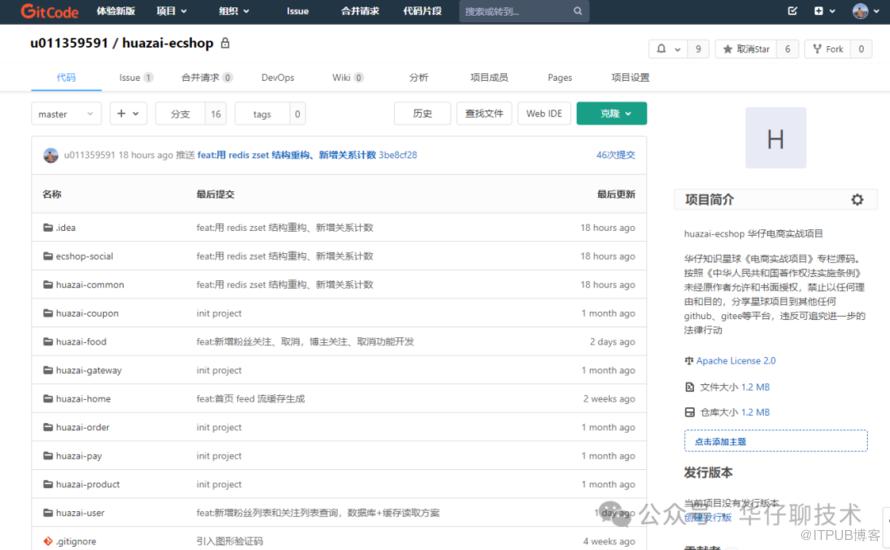This screenshot has height=550, width=890.
Task: Click the 点击添加主题 add topic box
Action: tap(775, 441)
